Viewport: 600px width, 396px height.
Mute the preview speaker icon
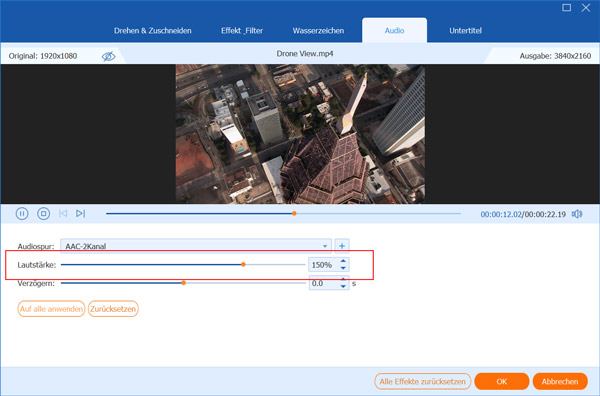577,214
